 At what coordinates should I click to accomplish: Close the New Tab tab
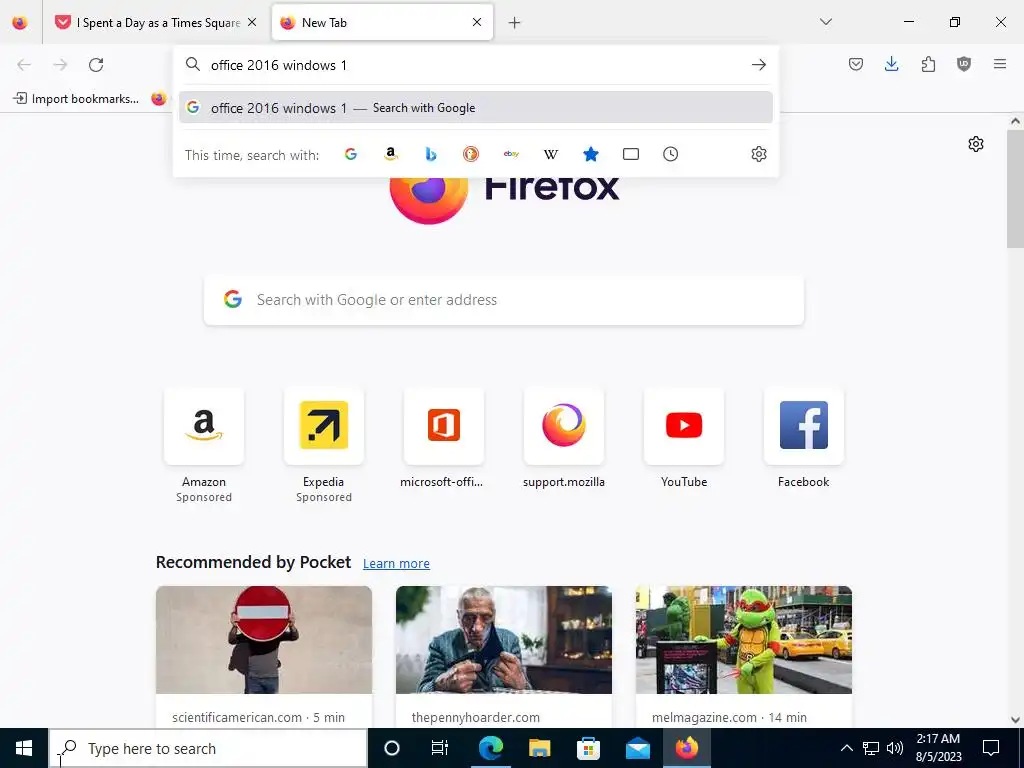point(477,22)
